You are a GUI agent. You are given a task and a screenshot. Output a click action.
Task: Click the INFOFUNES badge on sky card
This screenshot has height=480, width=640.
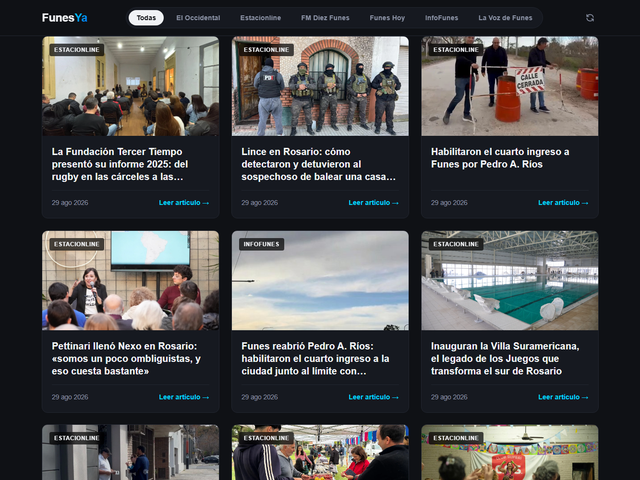coord(261,244)
